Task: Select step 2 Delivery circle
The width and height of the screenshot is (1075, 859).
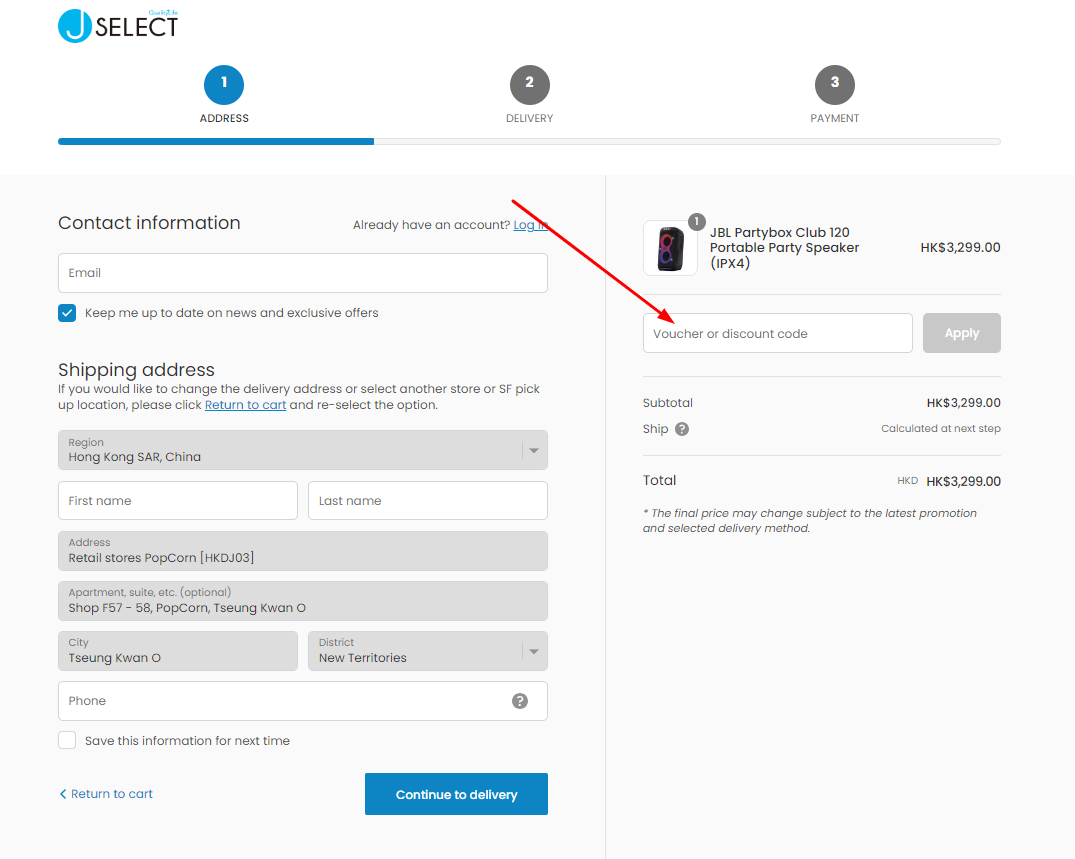Action: pos(529,85)
